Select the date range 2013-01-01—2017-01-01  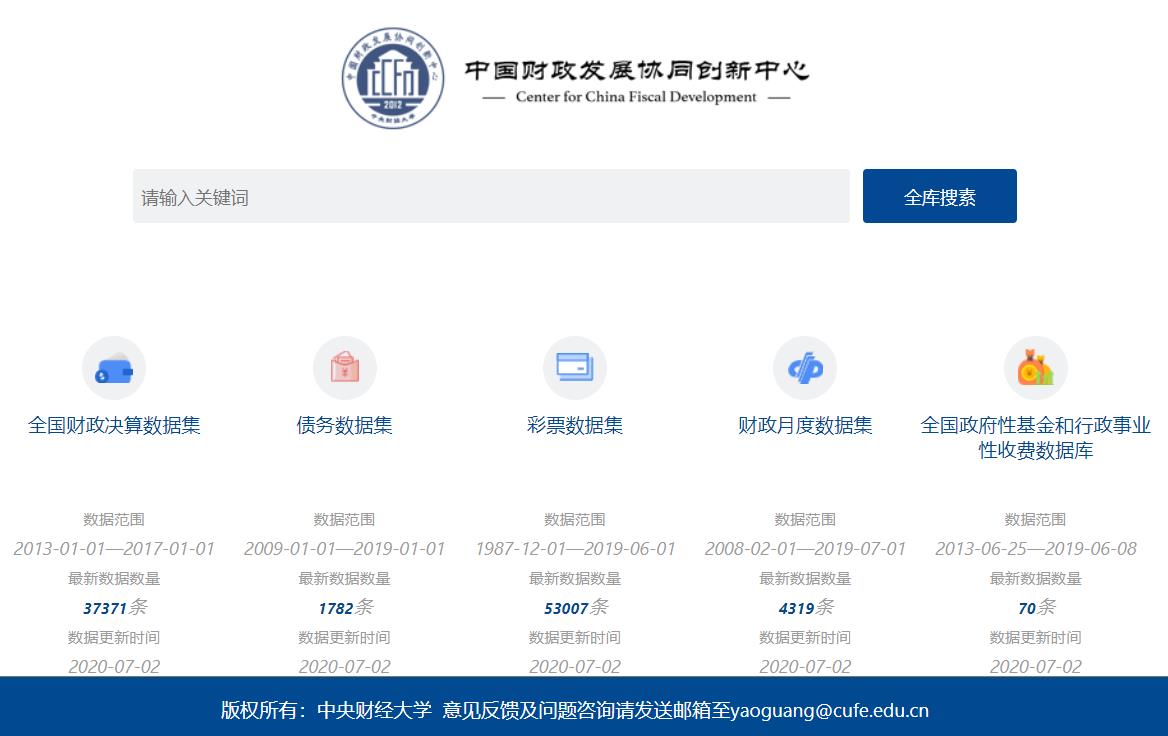[x=114, y=549]
